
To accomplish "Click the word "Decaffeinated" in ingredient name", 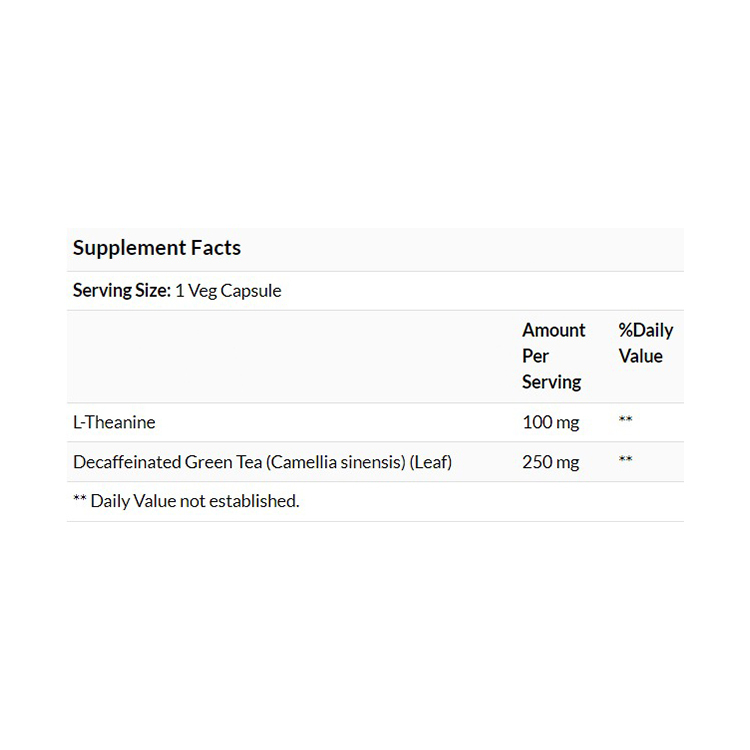I will pyautogui.click(x=126, y=462).
